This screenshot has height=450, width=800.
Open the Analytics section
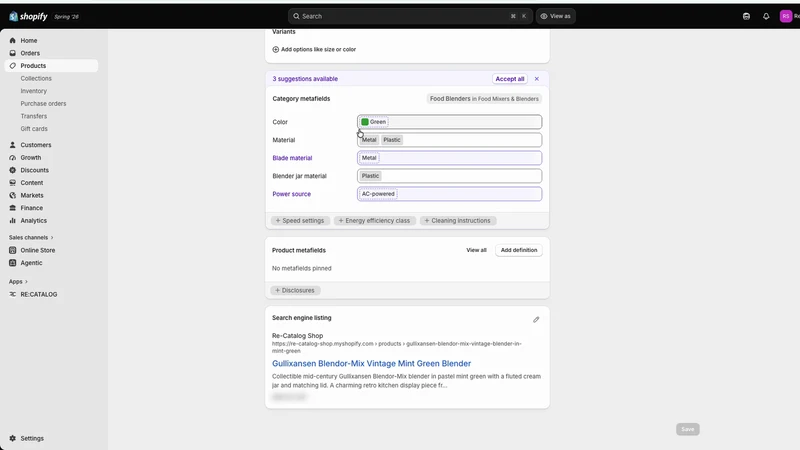(34, 221)
